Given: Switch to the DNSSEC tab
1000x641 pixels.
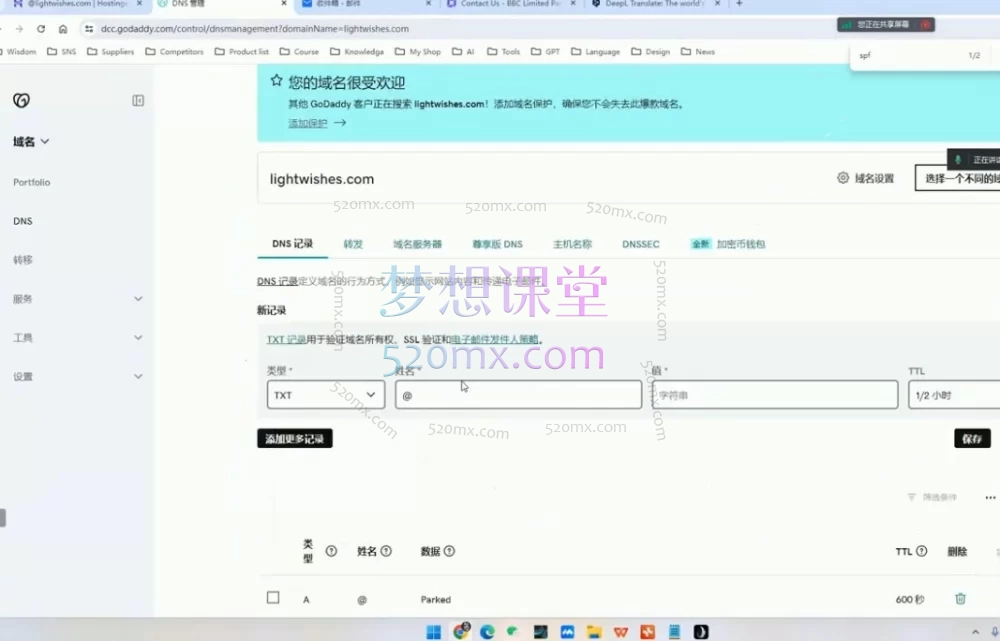Looking at the screenshot, I should click(640, 243).
